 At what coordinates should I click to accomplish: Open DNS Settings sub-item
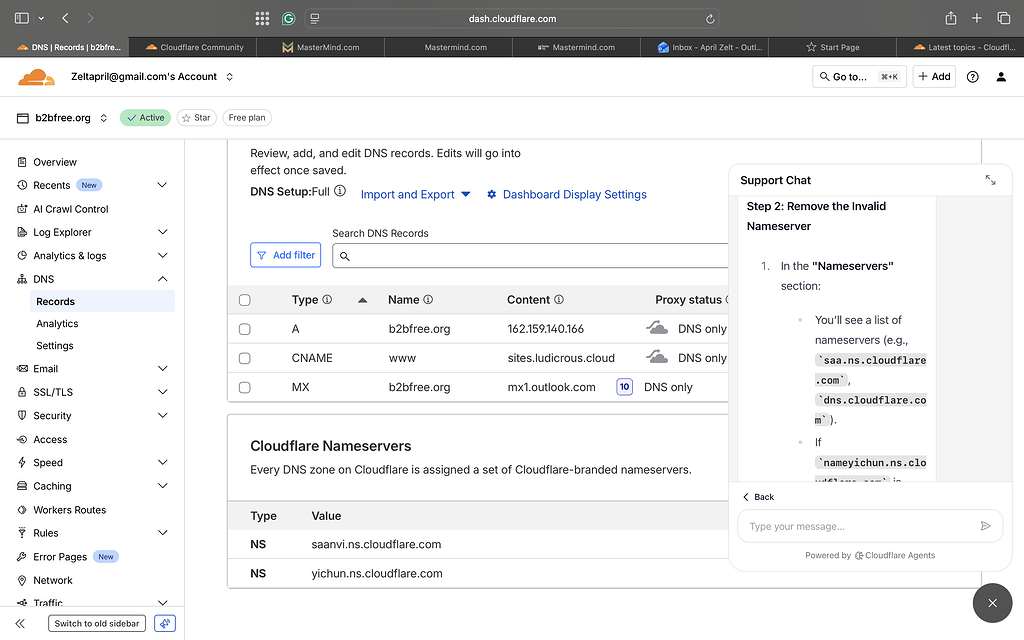click(55, 346)
